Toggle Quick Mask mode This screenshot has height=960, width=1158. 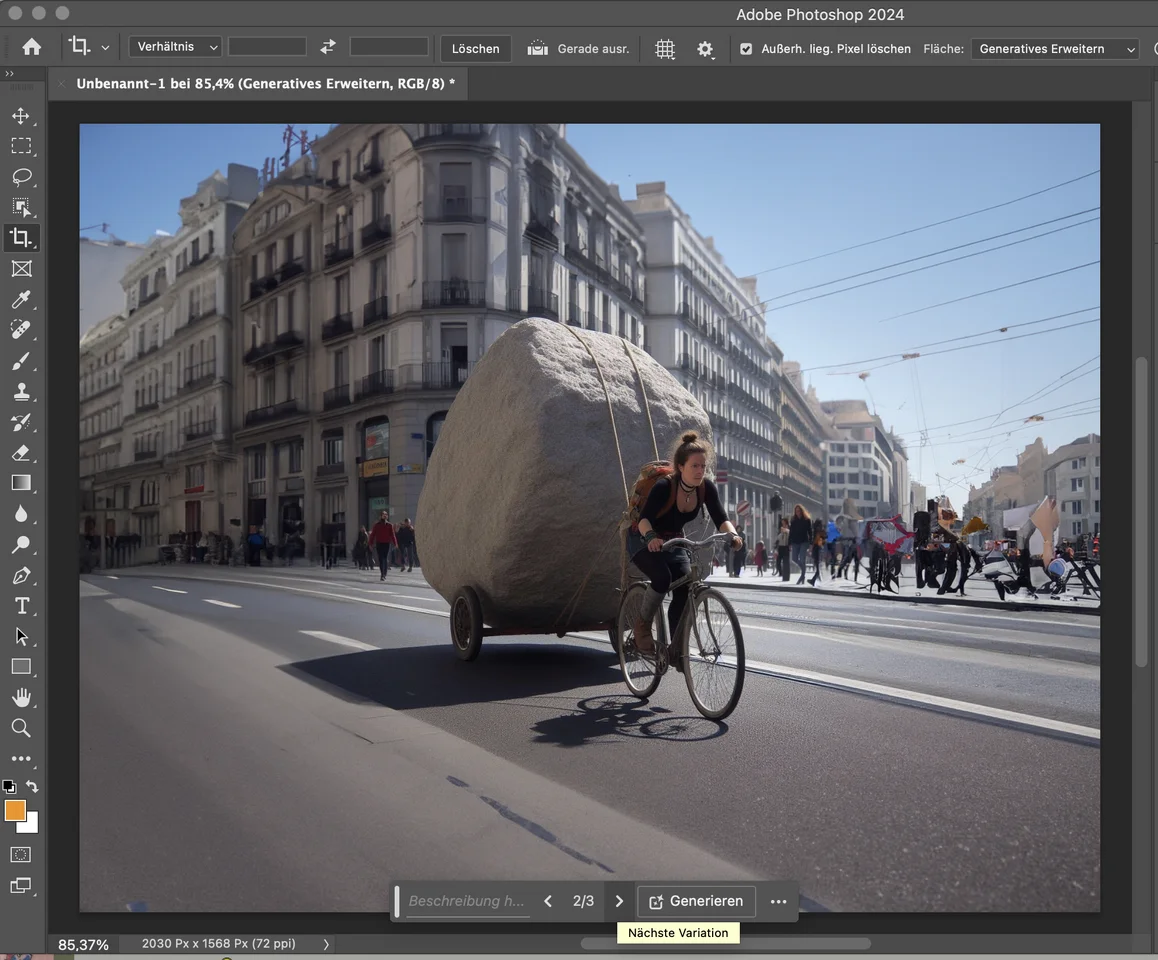(x=21, y=855)
